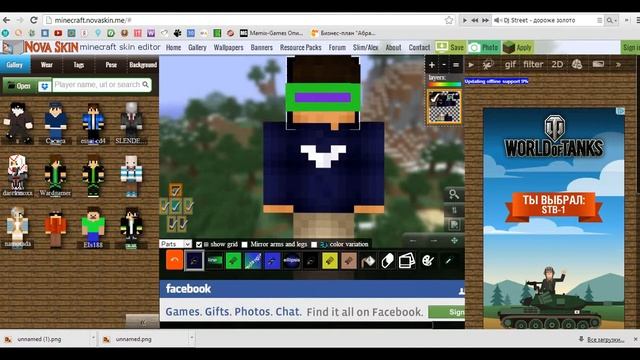640x360 pixels.
Task: Click the magnifier zoom icon on canvas
Action: pyautogui.click(x=454, y=194)
